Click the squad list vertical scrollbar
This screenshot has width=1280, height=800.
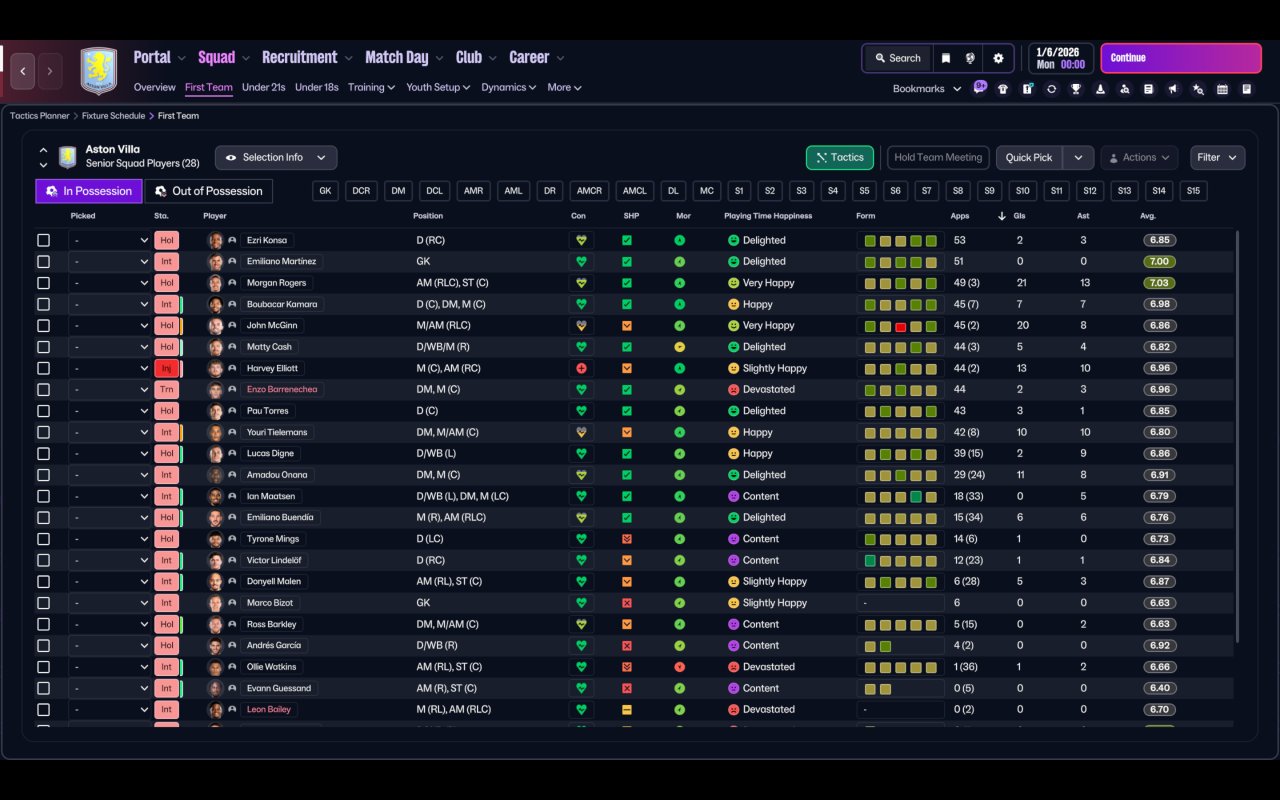pyautogui.click(x=1238, y=437)
